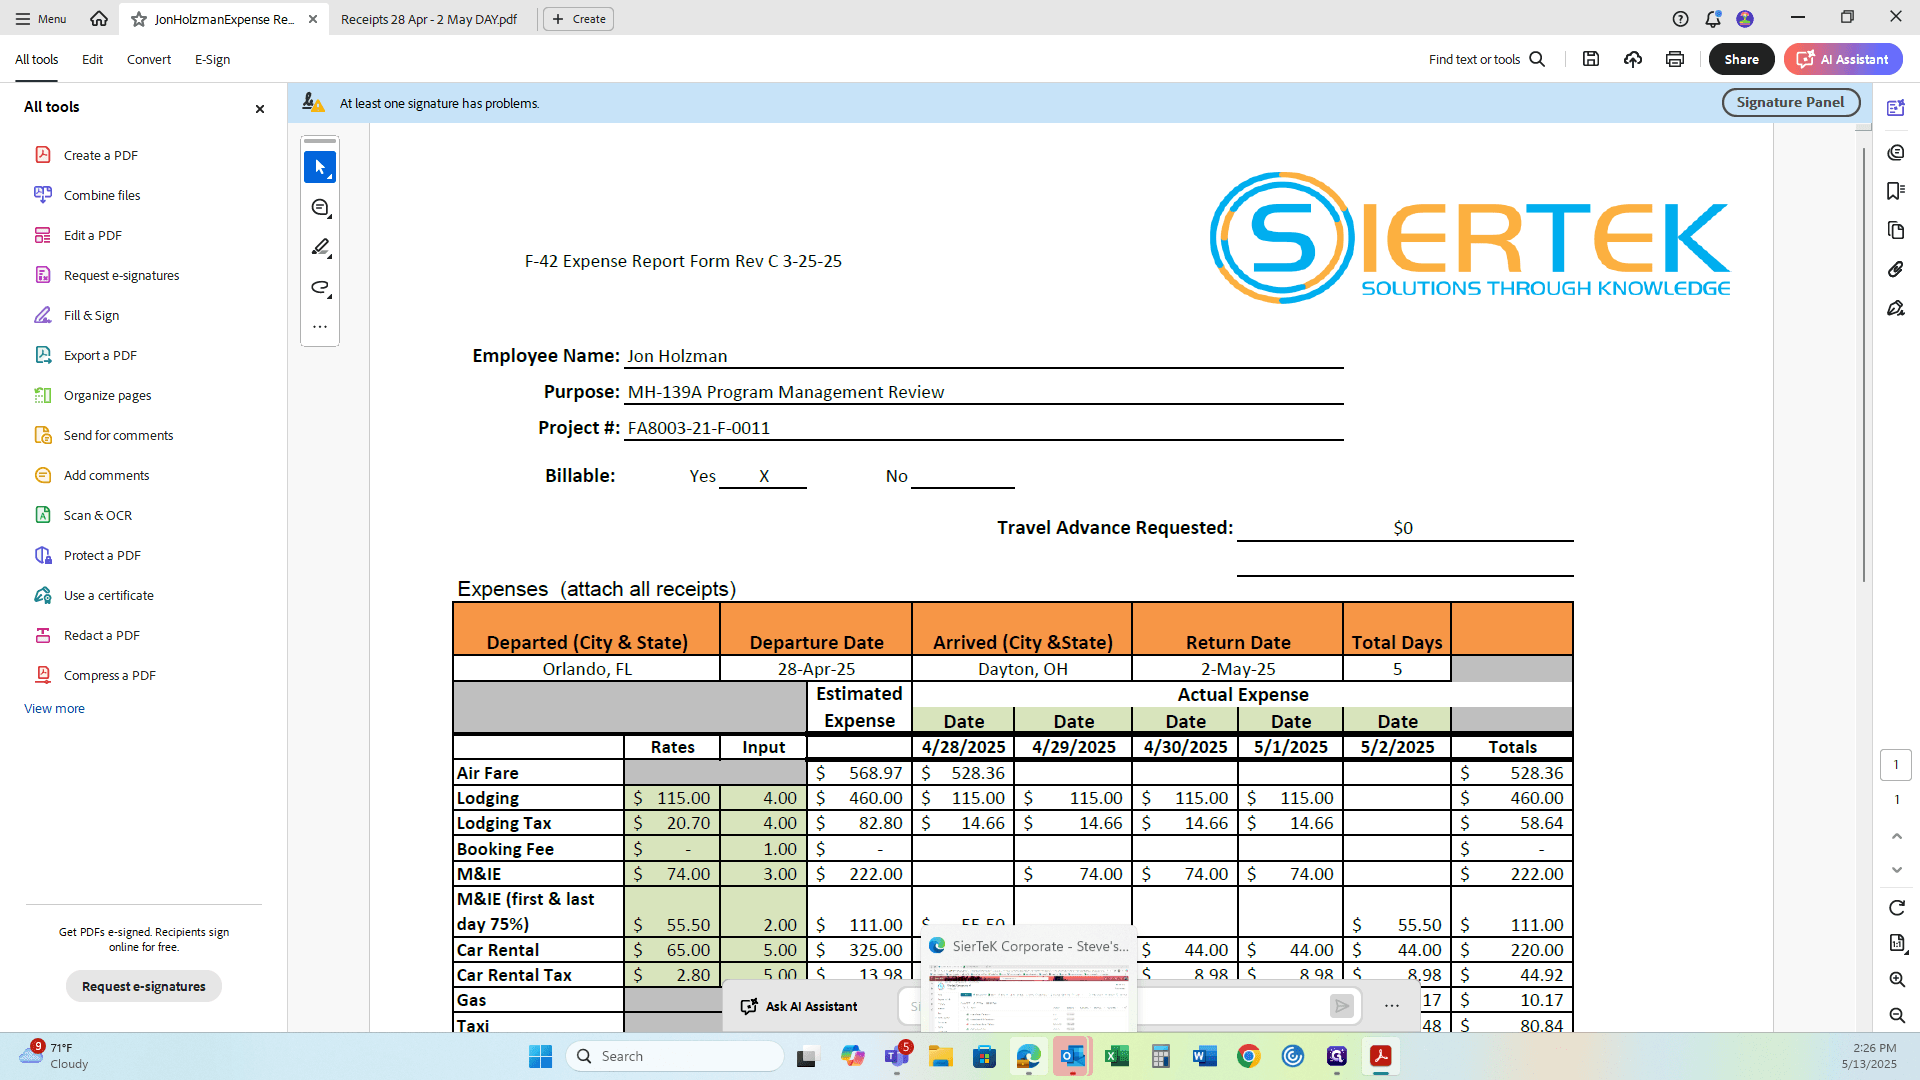
Task: Pick the add comment quick tool
Action: pyautogui.click(x=320, y=207)
